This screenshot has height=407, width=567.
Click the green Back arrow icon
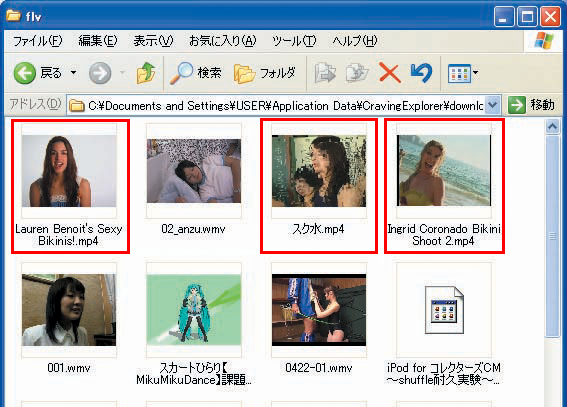[x=25, y=73]
